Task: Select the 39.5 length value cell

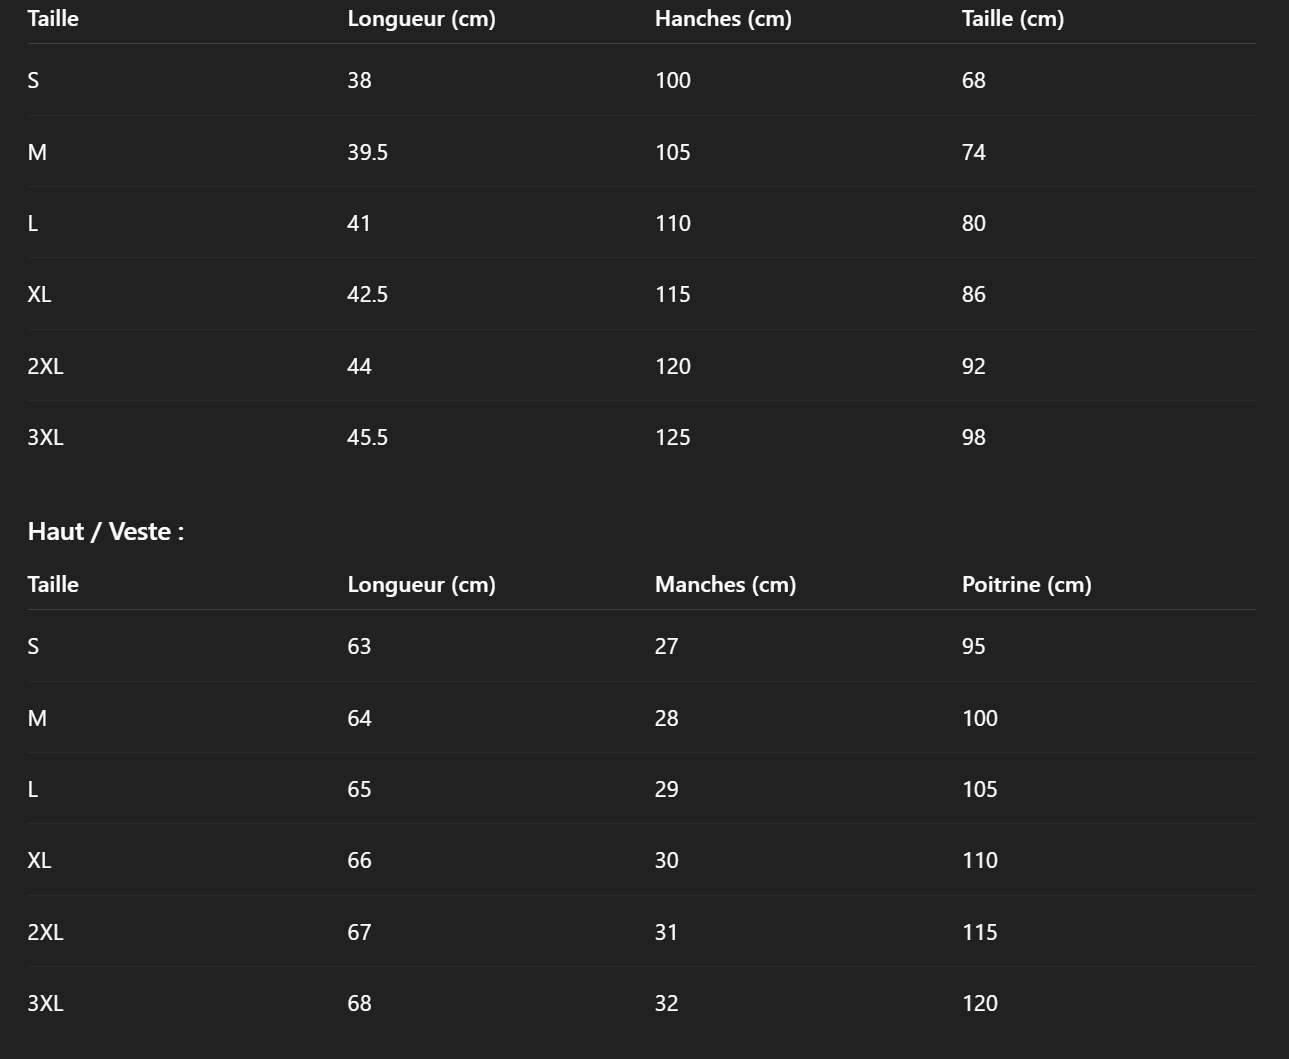Action: (367, 152)
